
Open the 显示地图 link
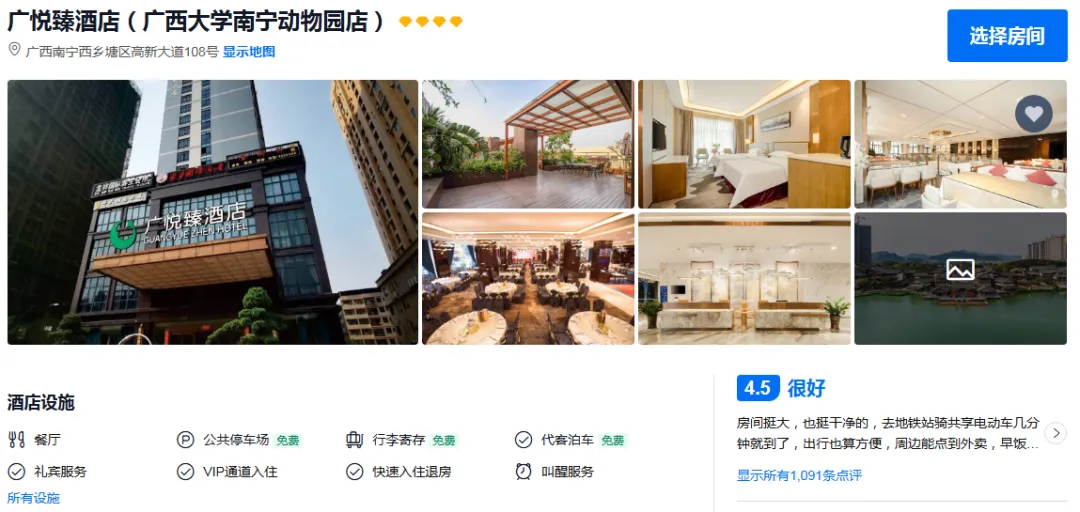coord(249,52)
